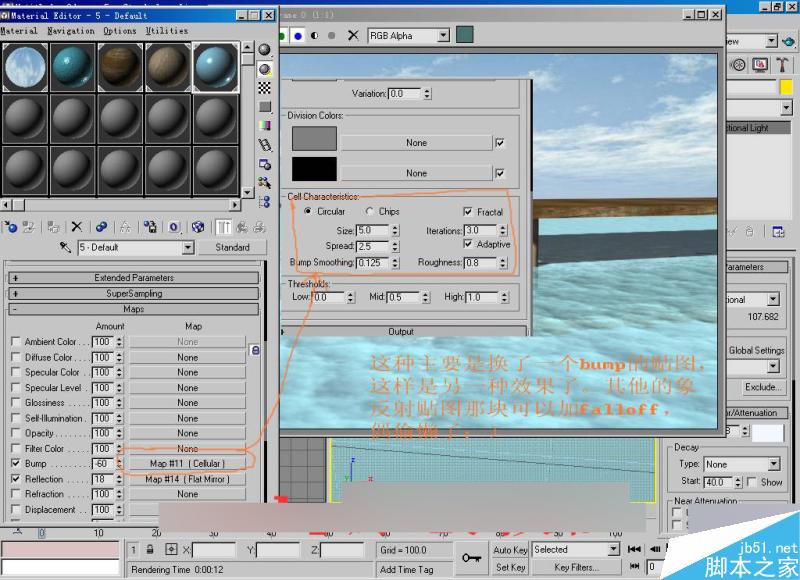Toggle Show Map in Viewport
Image resolution: width=800 pixels, height=580 pixels.
(x=200, y=227)
